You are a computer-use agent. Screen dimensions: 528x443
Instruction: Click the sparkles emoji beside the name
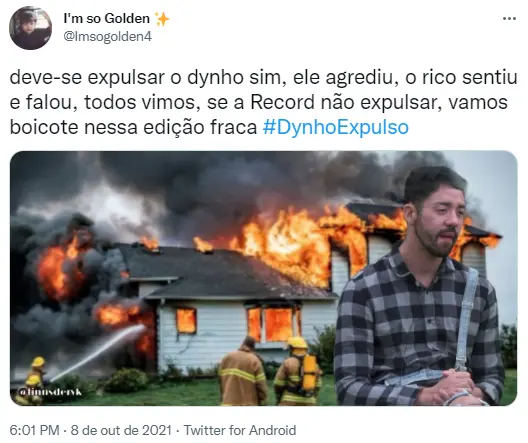click(162, 19)
